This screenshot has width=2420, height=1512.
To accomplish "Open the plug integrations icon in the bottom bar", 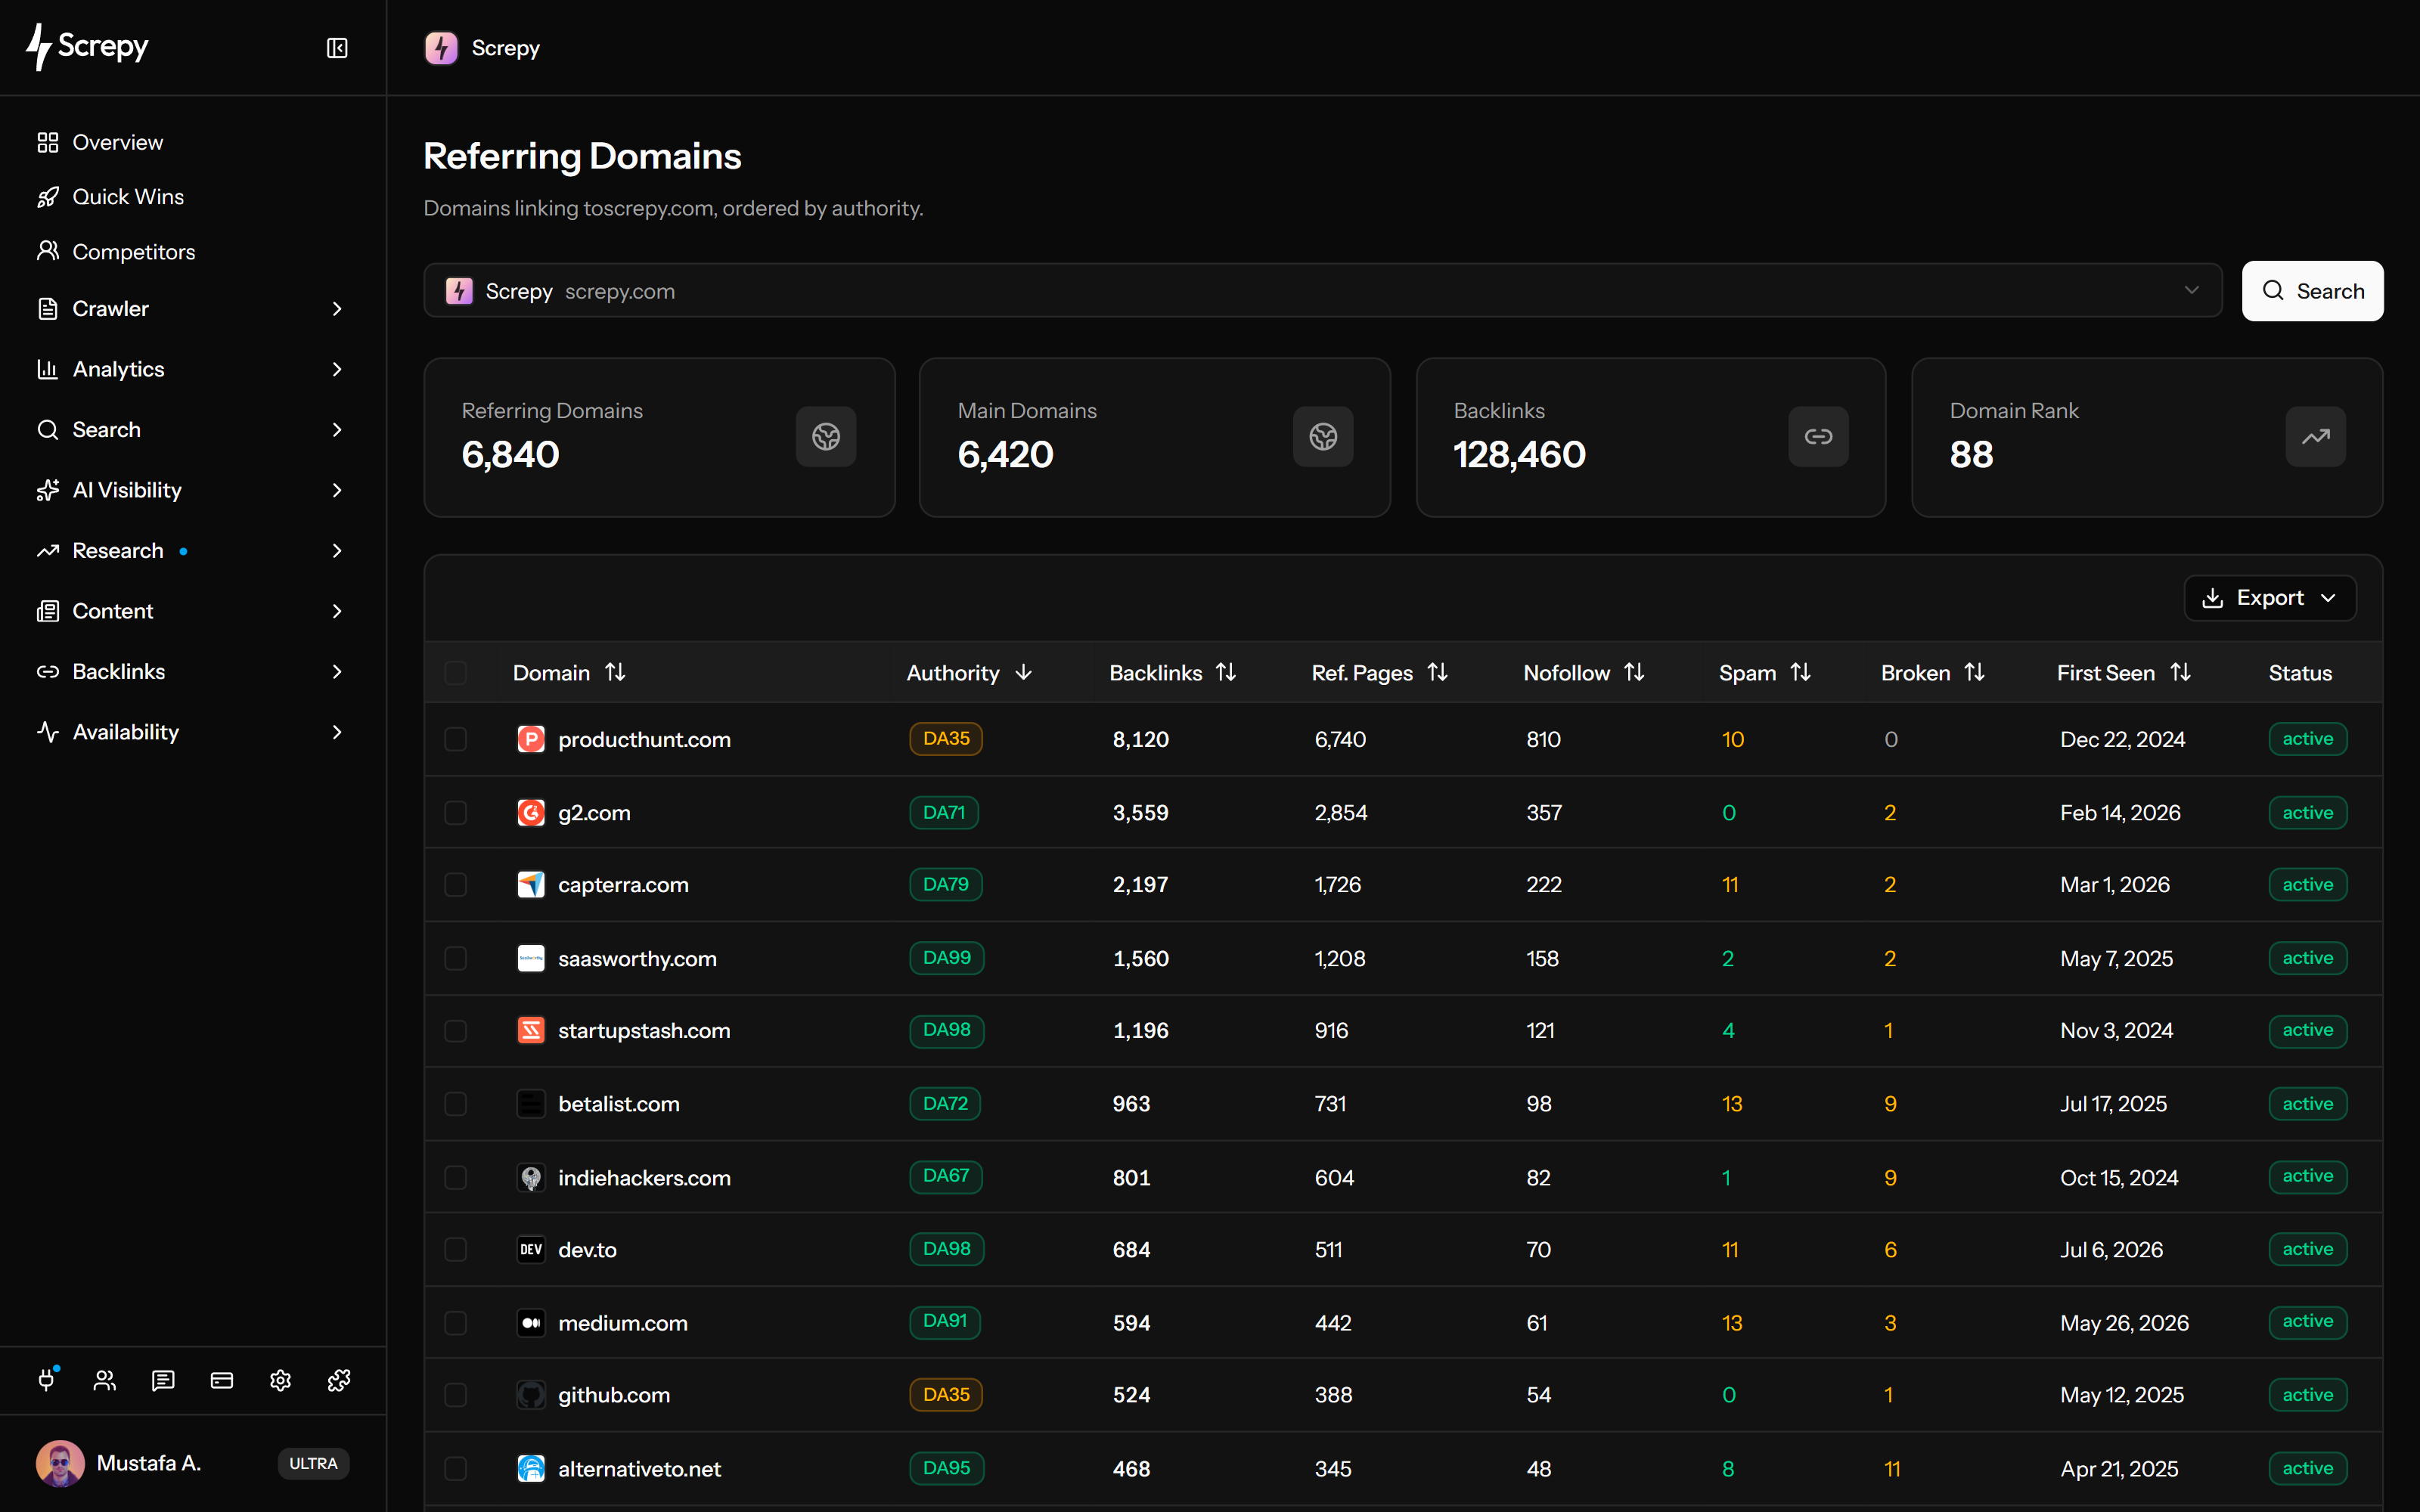I will coord(47,1380).
